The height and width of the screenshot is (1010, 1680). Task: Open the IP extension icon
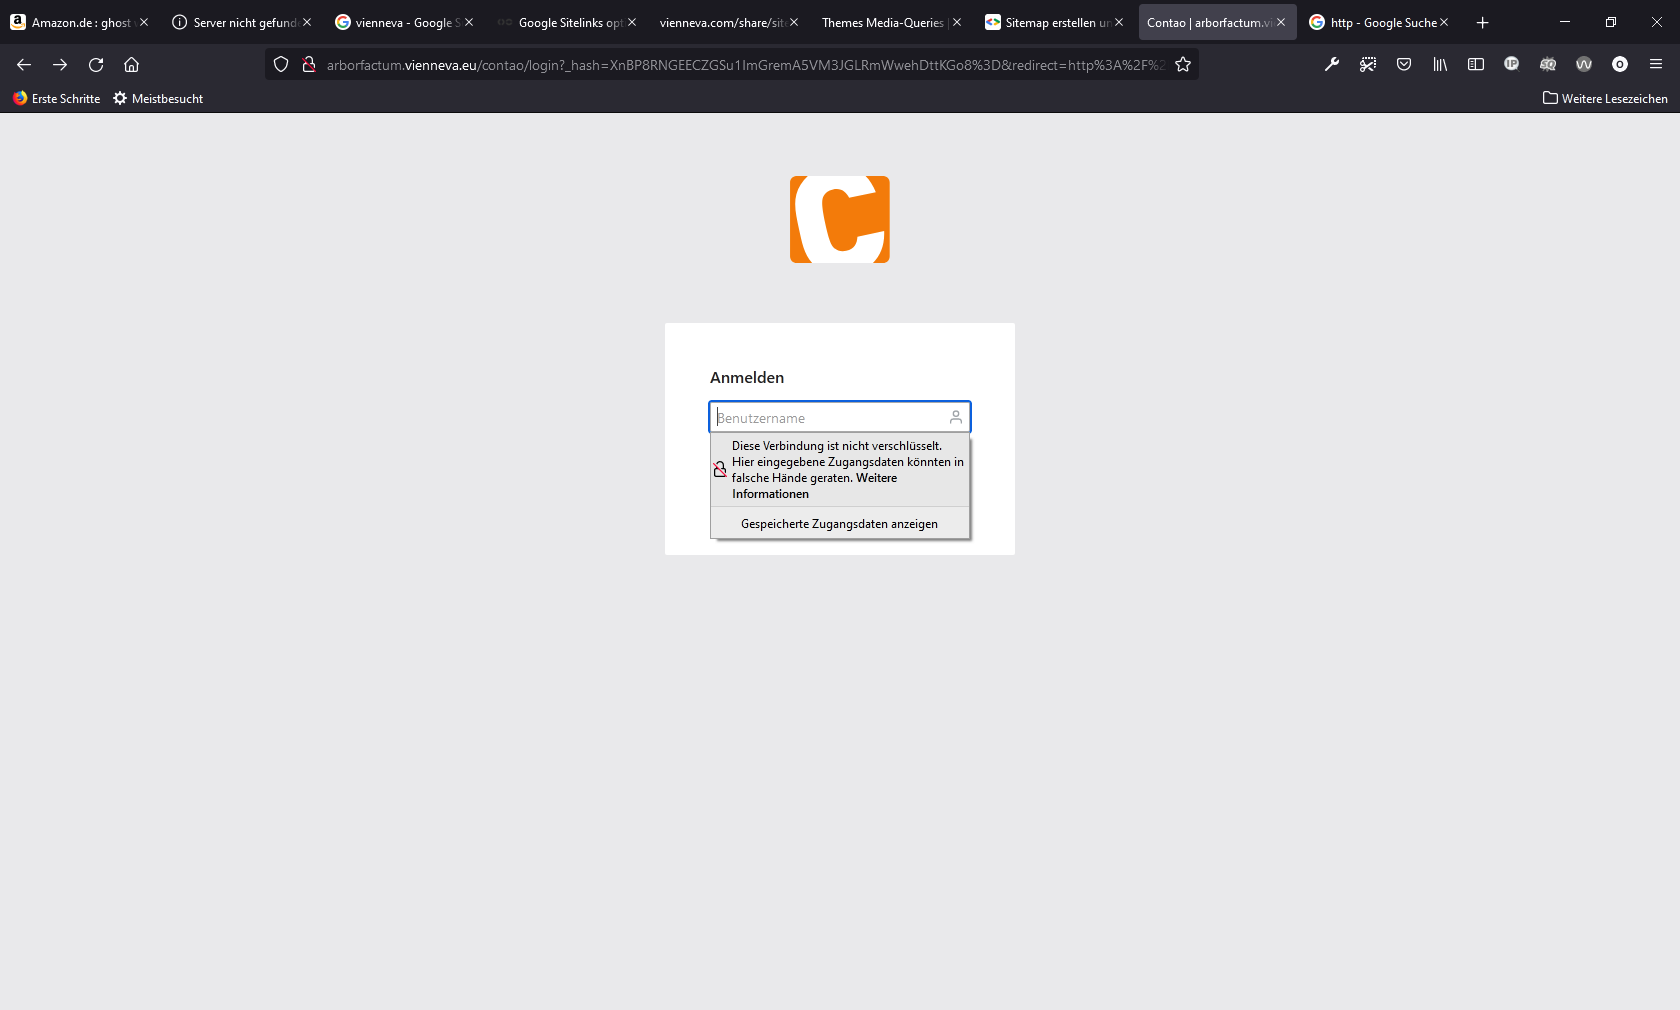click(1512, 65)
